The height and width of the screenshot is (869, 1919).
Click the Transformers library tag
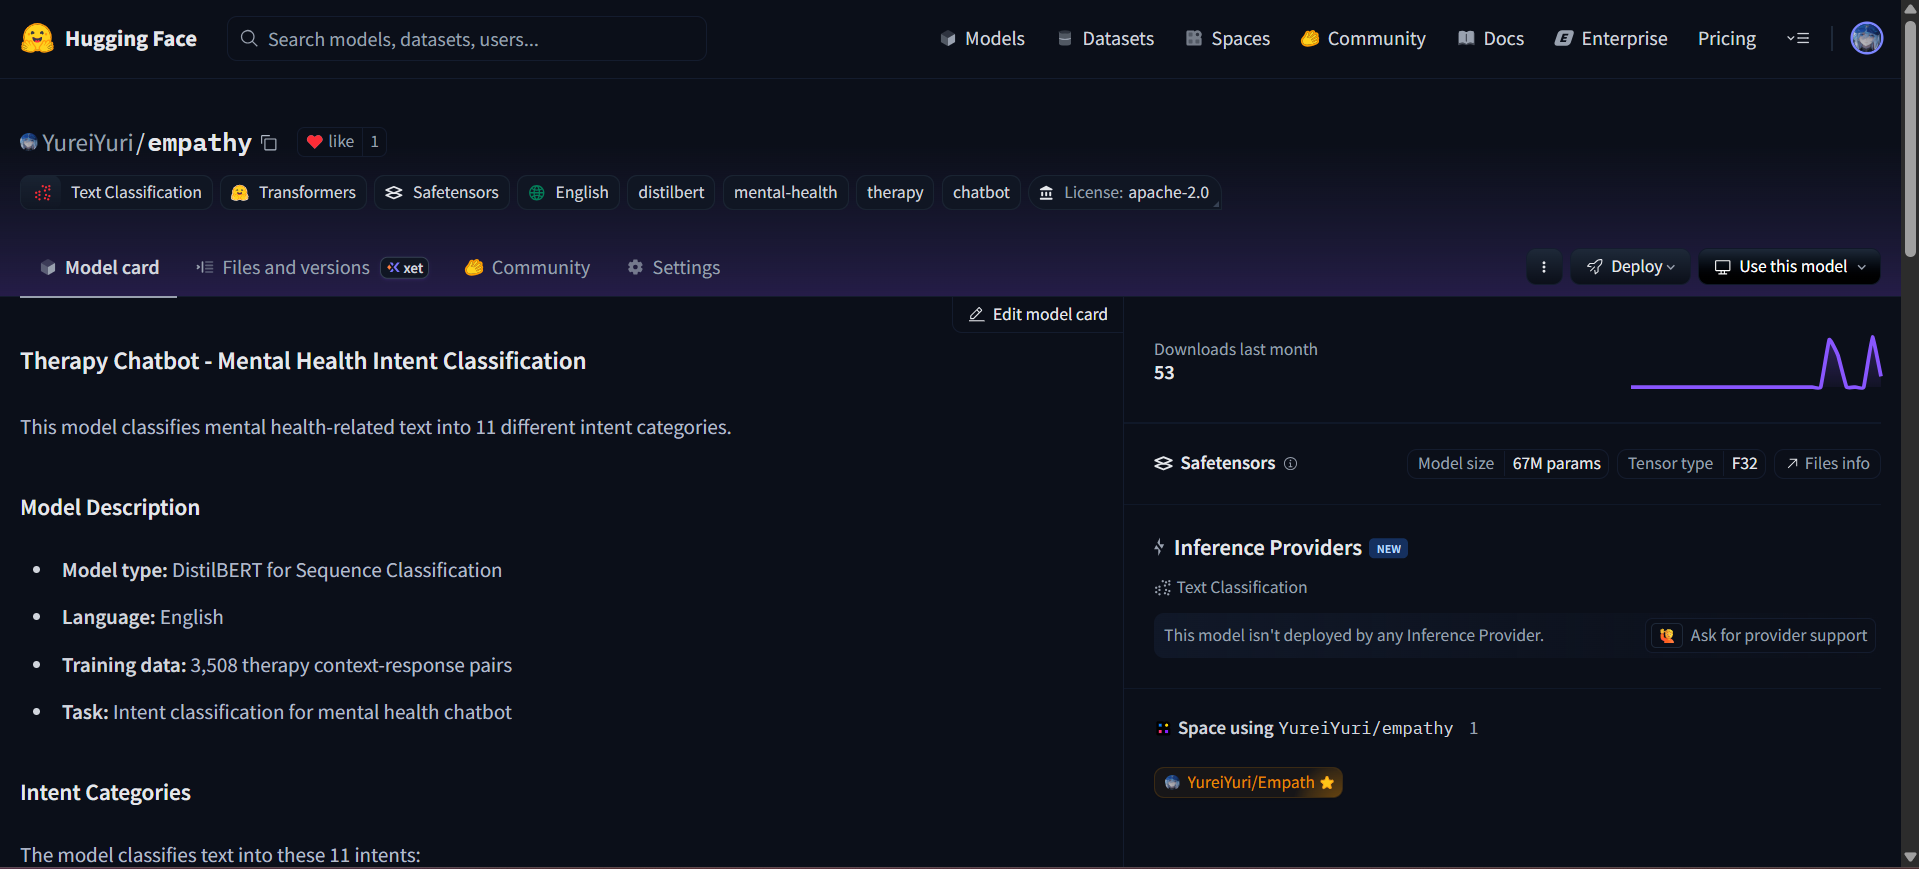pyautogui.click(x=293, y=192)
